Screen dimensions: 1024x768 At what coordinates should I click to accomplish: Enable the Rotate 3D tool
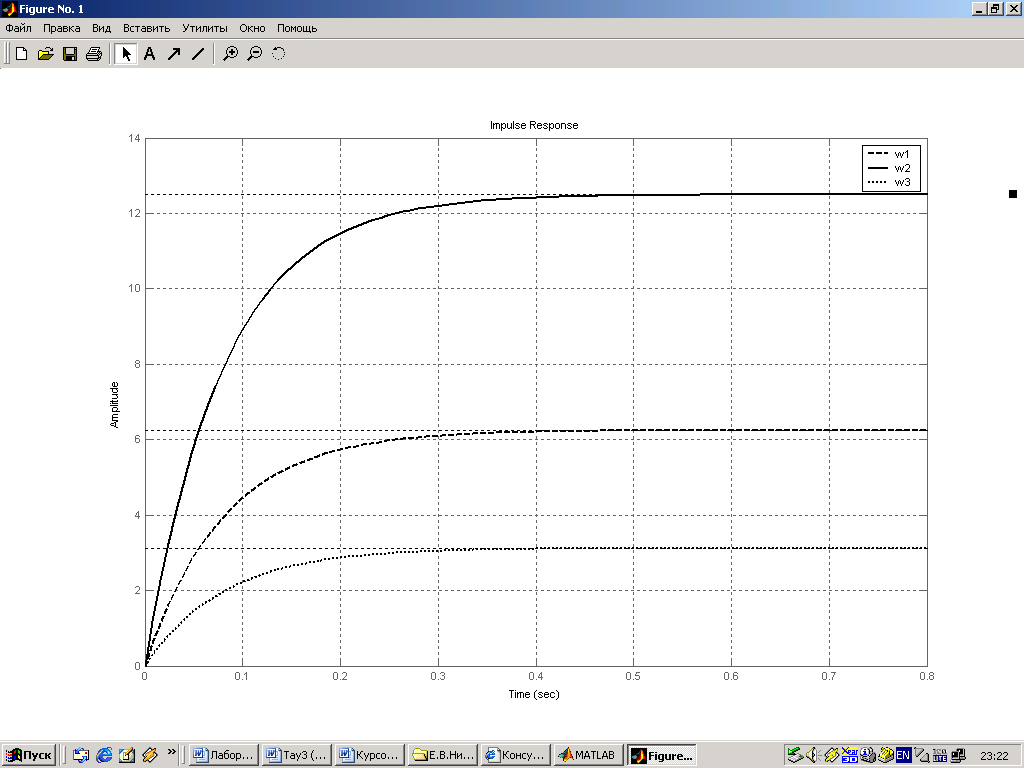tap(279, 54)
